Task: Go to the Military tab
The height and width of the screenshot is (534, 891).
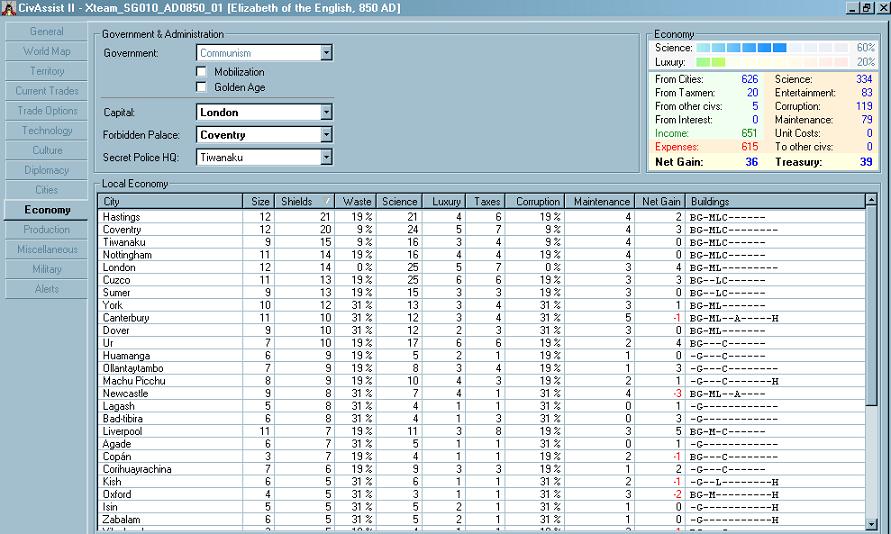Action: tap(47, 269)
